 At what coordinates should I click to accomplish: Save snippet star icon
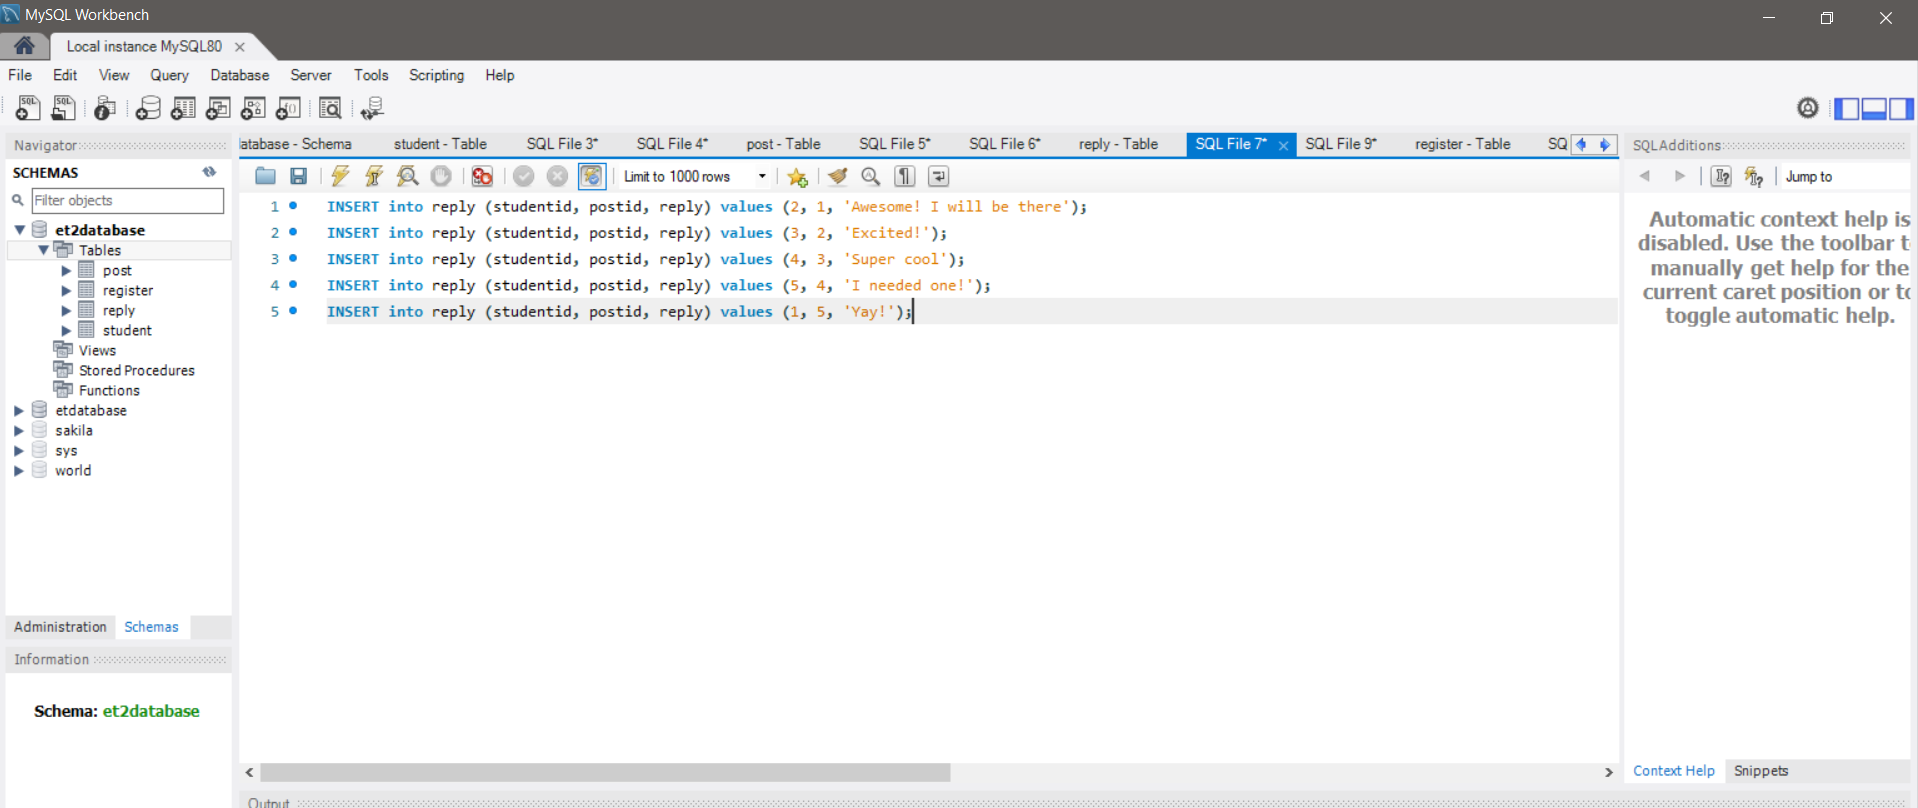(x=797, y=177)
